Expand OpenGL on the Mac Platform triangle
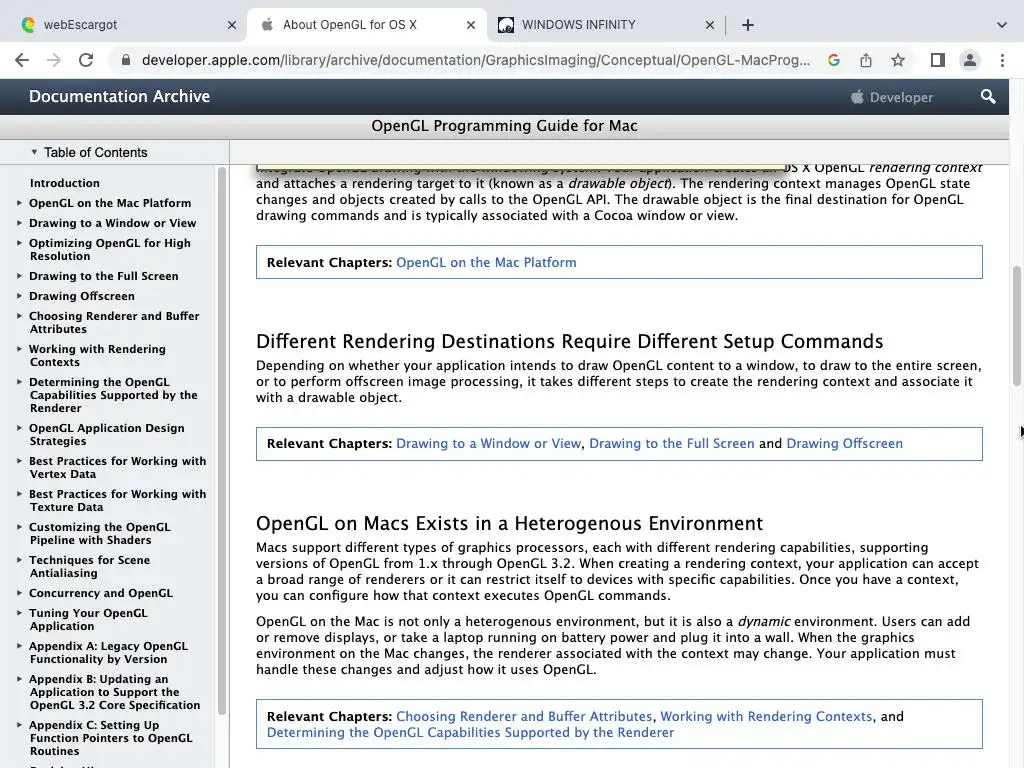1024x768 pixels. click(20, 203)
